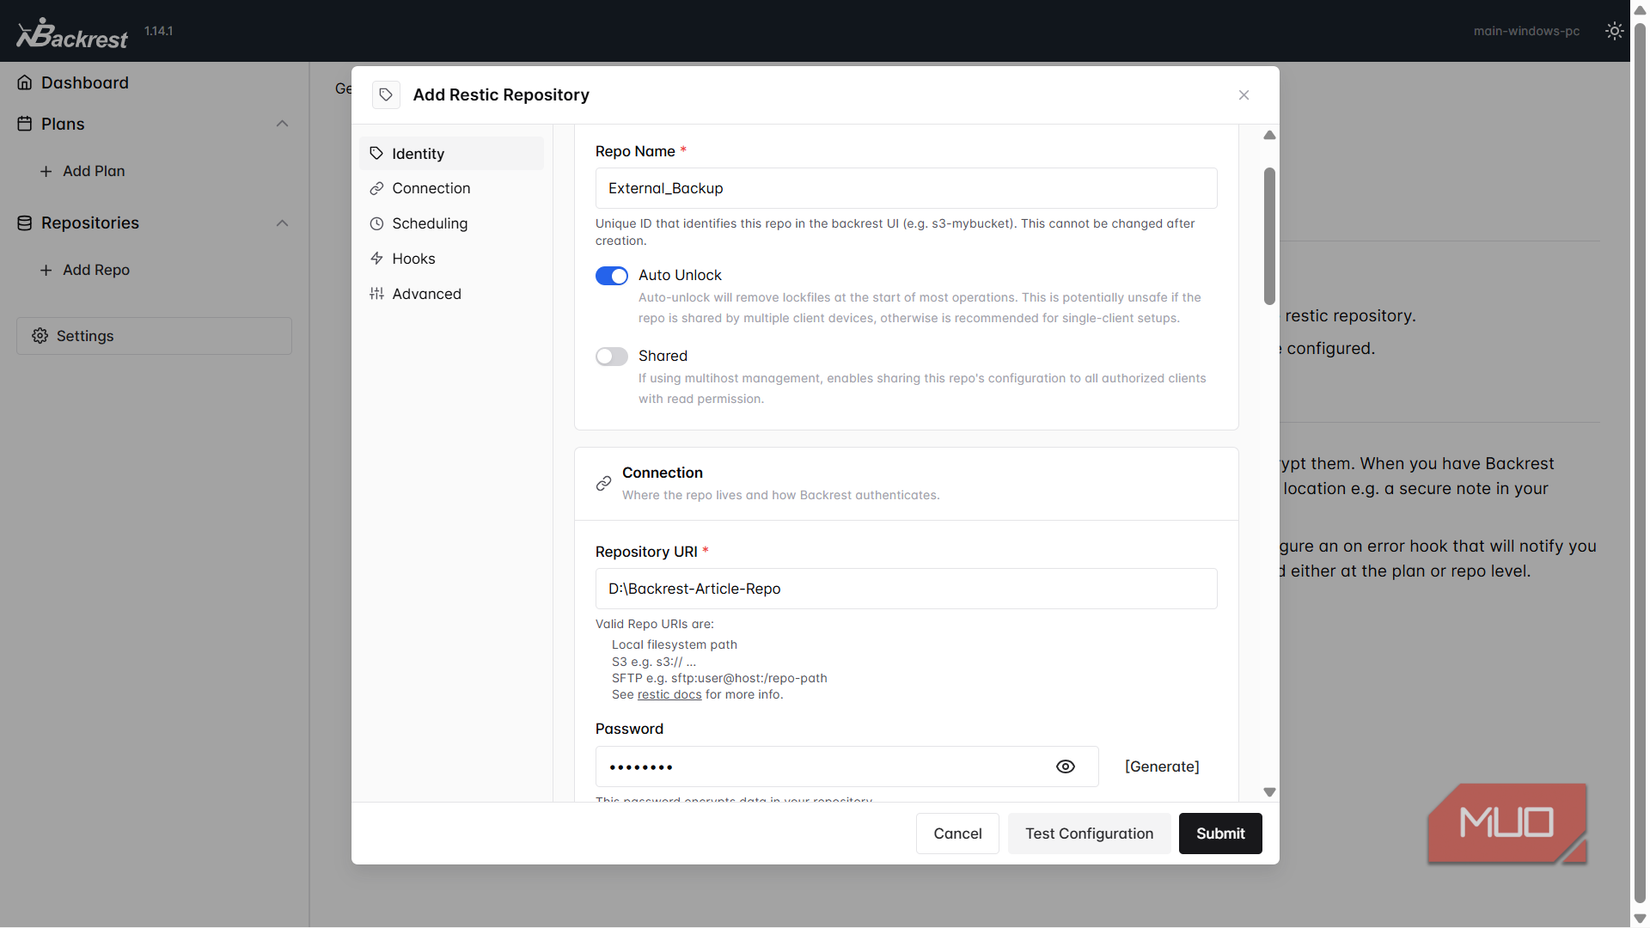Click the Scheduling clock icon
The image size is (1650, 928).
377,224
